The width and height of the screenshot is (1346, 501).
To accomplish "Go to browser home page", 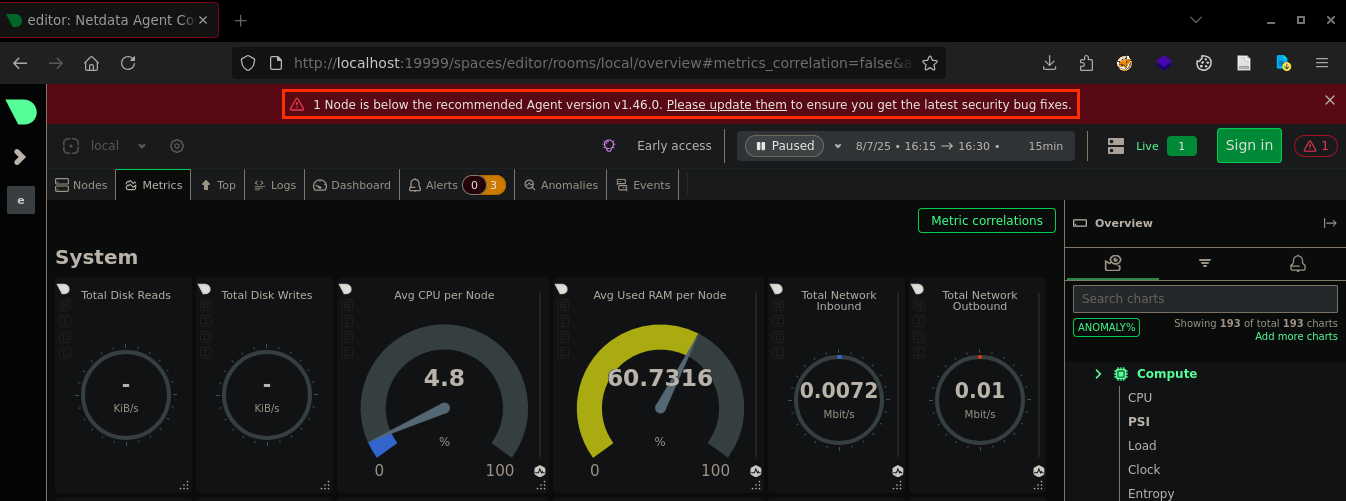I will tap(91, 63).
